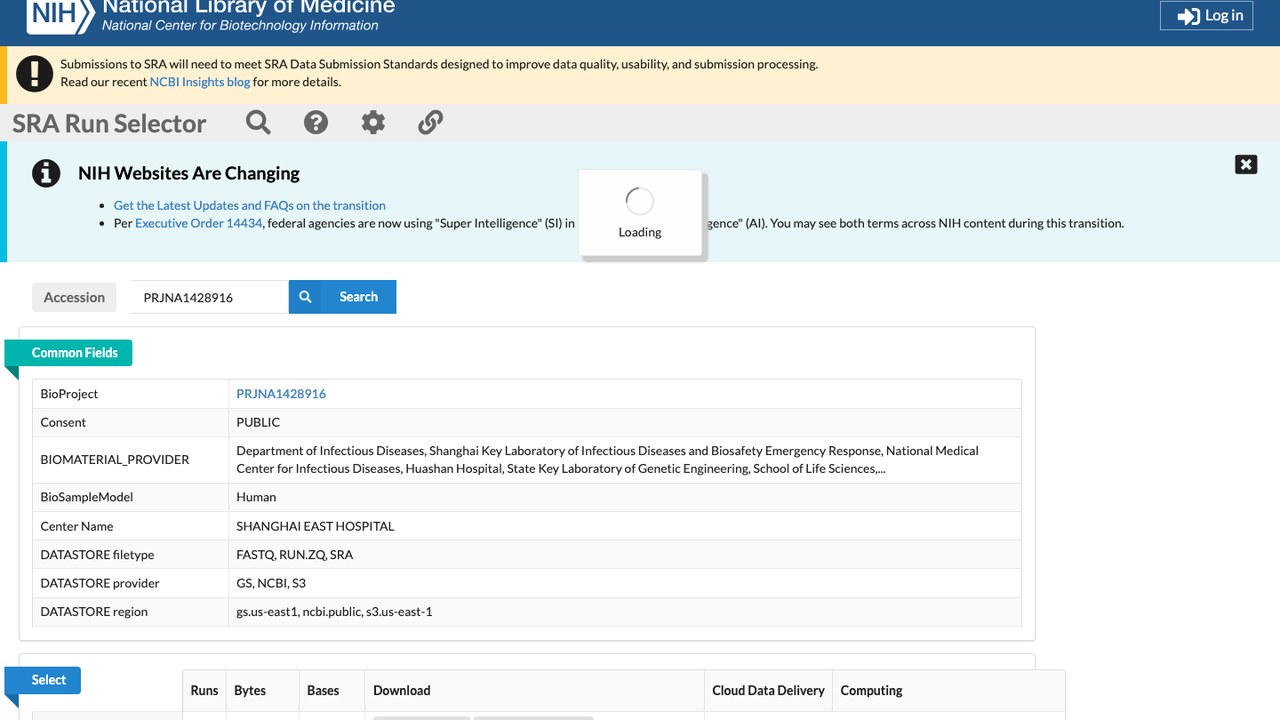
Task: Open the settings gear icon
Action: (x=373, y=122)
